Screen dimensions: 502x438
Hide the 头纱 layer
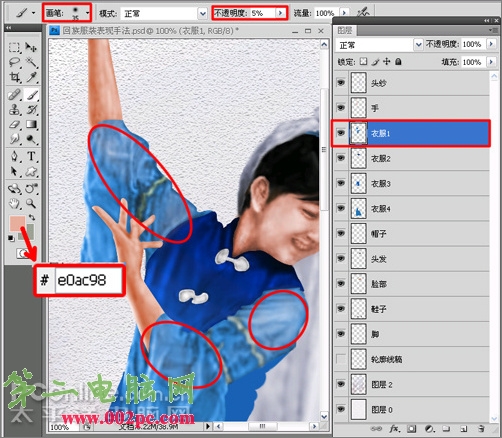[x=341, y=82]
